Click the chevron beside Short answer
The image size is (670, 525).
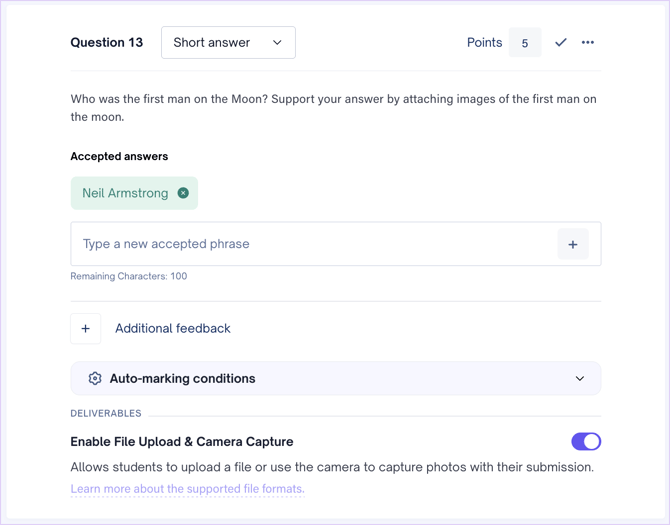[277, 43]
